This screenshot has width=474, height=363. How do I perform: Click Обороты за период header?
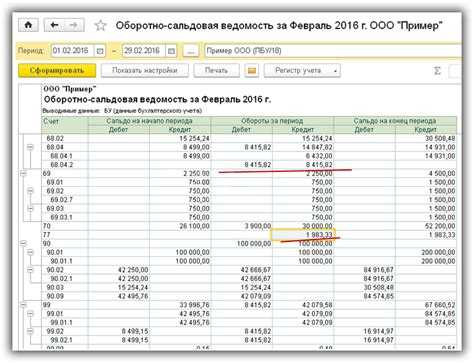pyautogui.click(x=272, y=121)
